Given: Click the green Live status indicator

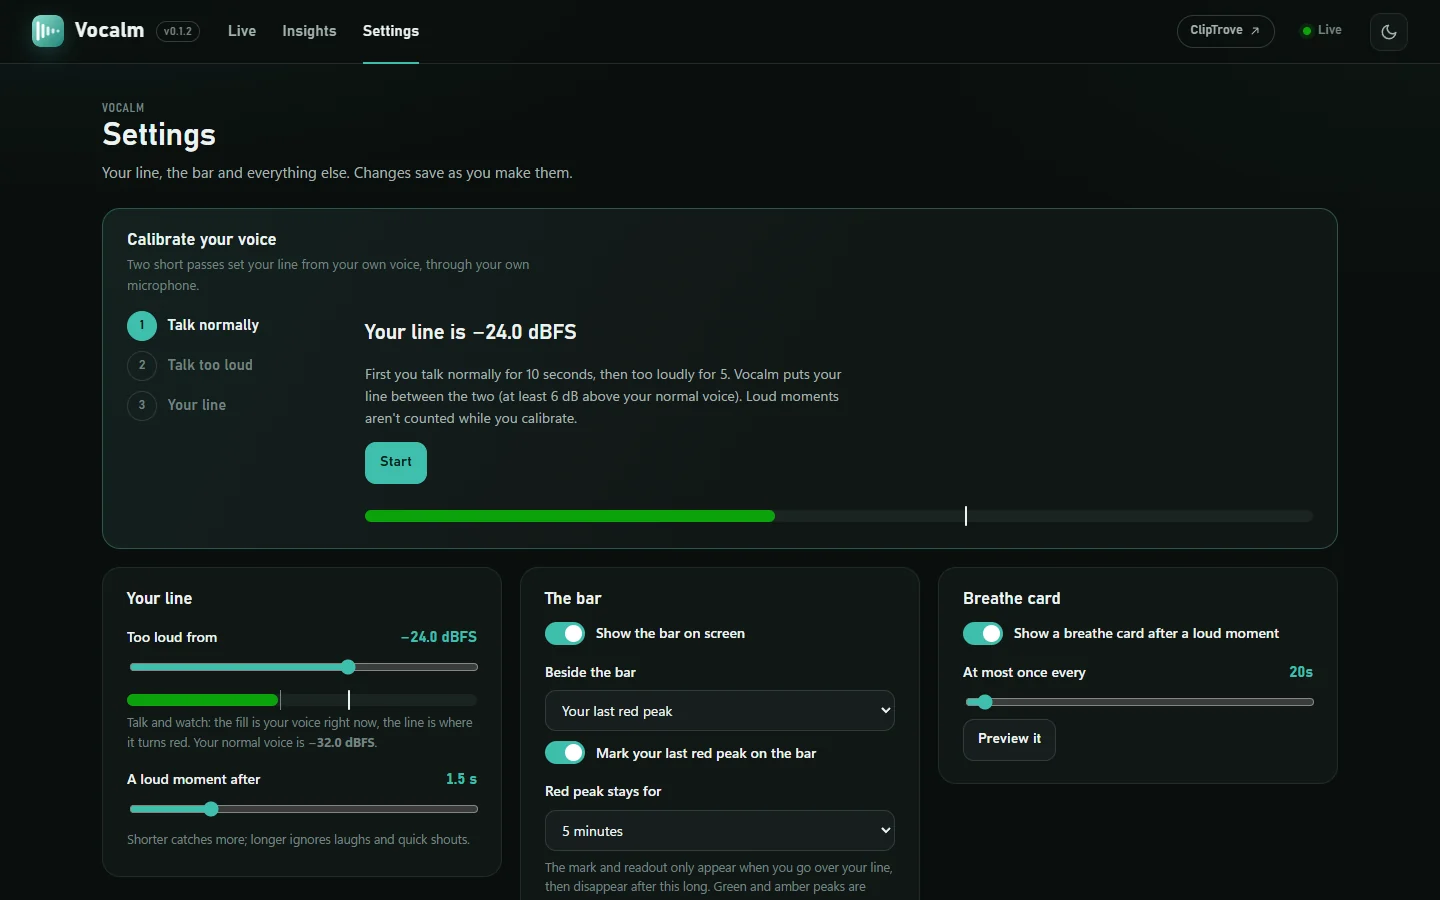Looking at the screenshot, I should [x=1321, y=31].
